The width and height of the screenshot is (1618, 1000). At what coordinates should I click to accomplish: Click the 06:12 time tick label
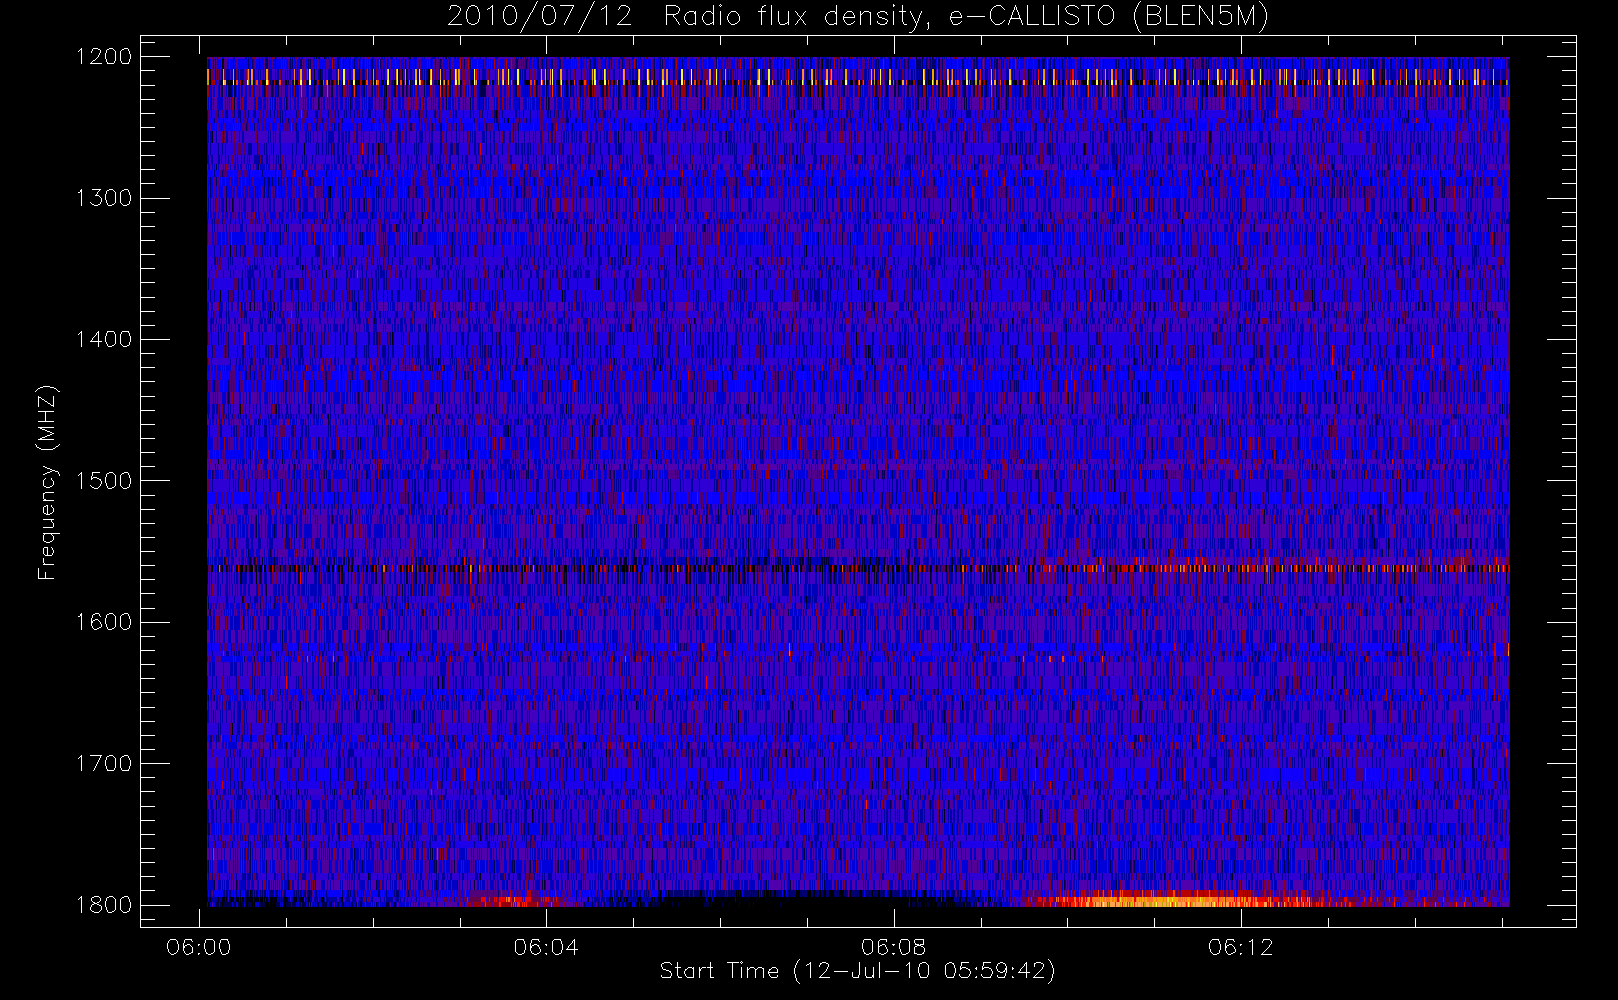(1240, 947)
